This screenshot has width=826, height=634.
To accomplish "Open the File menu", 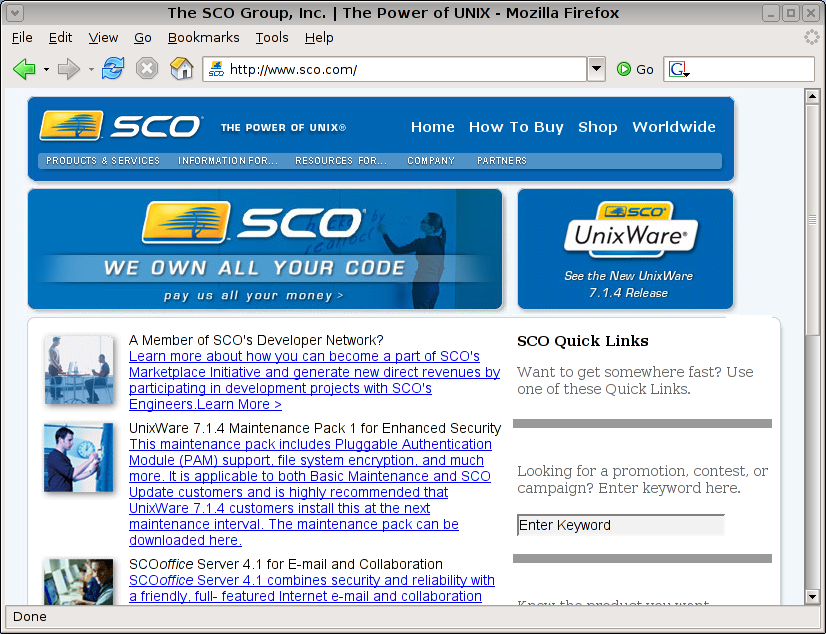I will pyautogui.click(x=22, y=37).
